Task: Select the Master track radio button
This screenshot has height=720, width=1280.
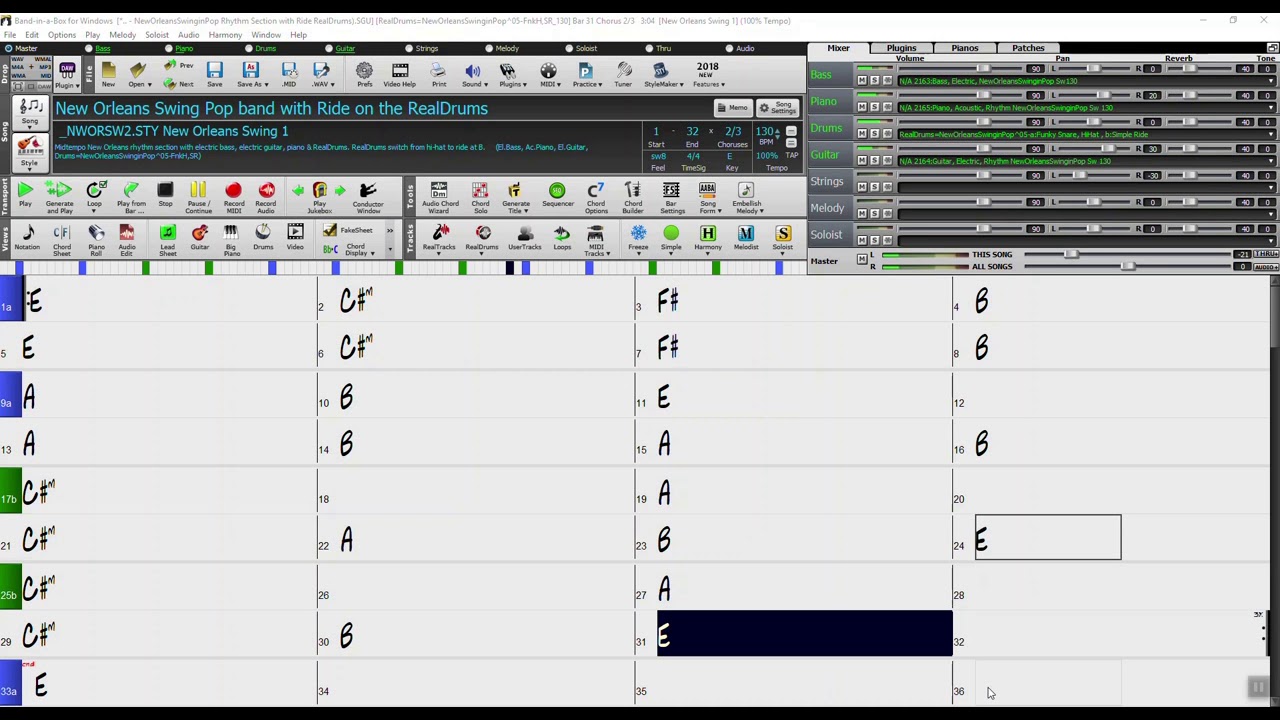Action: point(8,48)
